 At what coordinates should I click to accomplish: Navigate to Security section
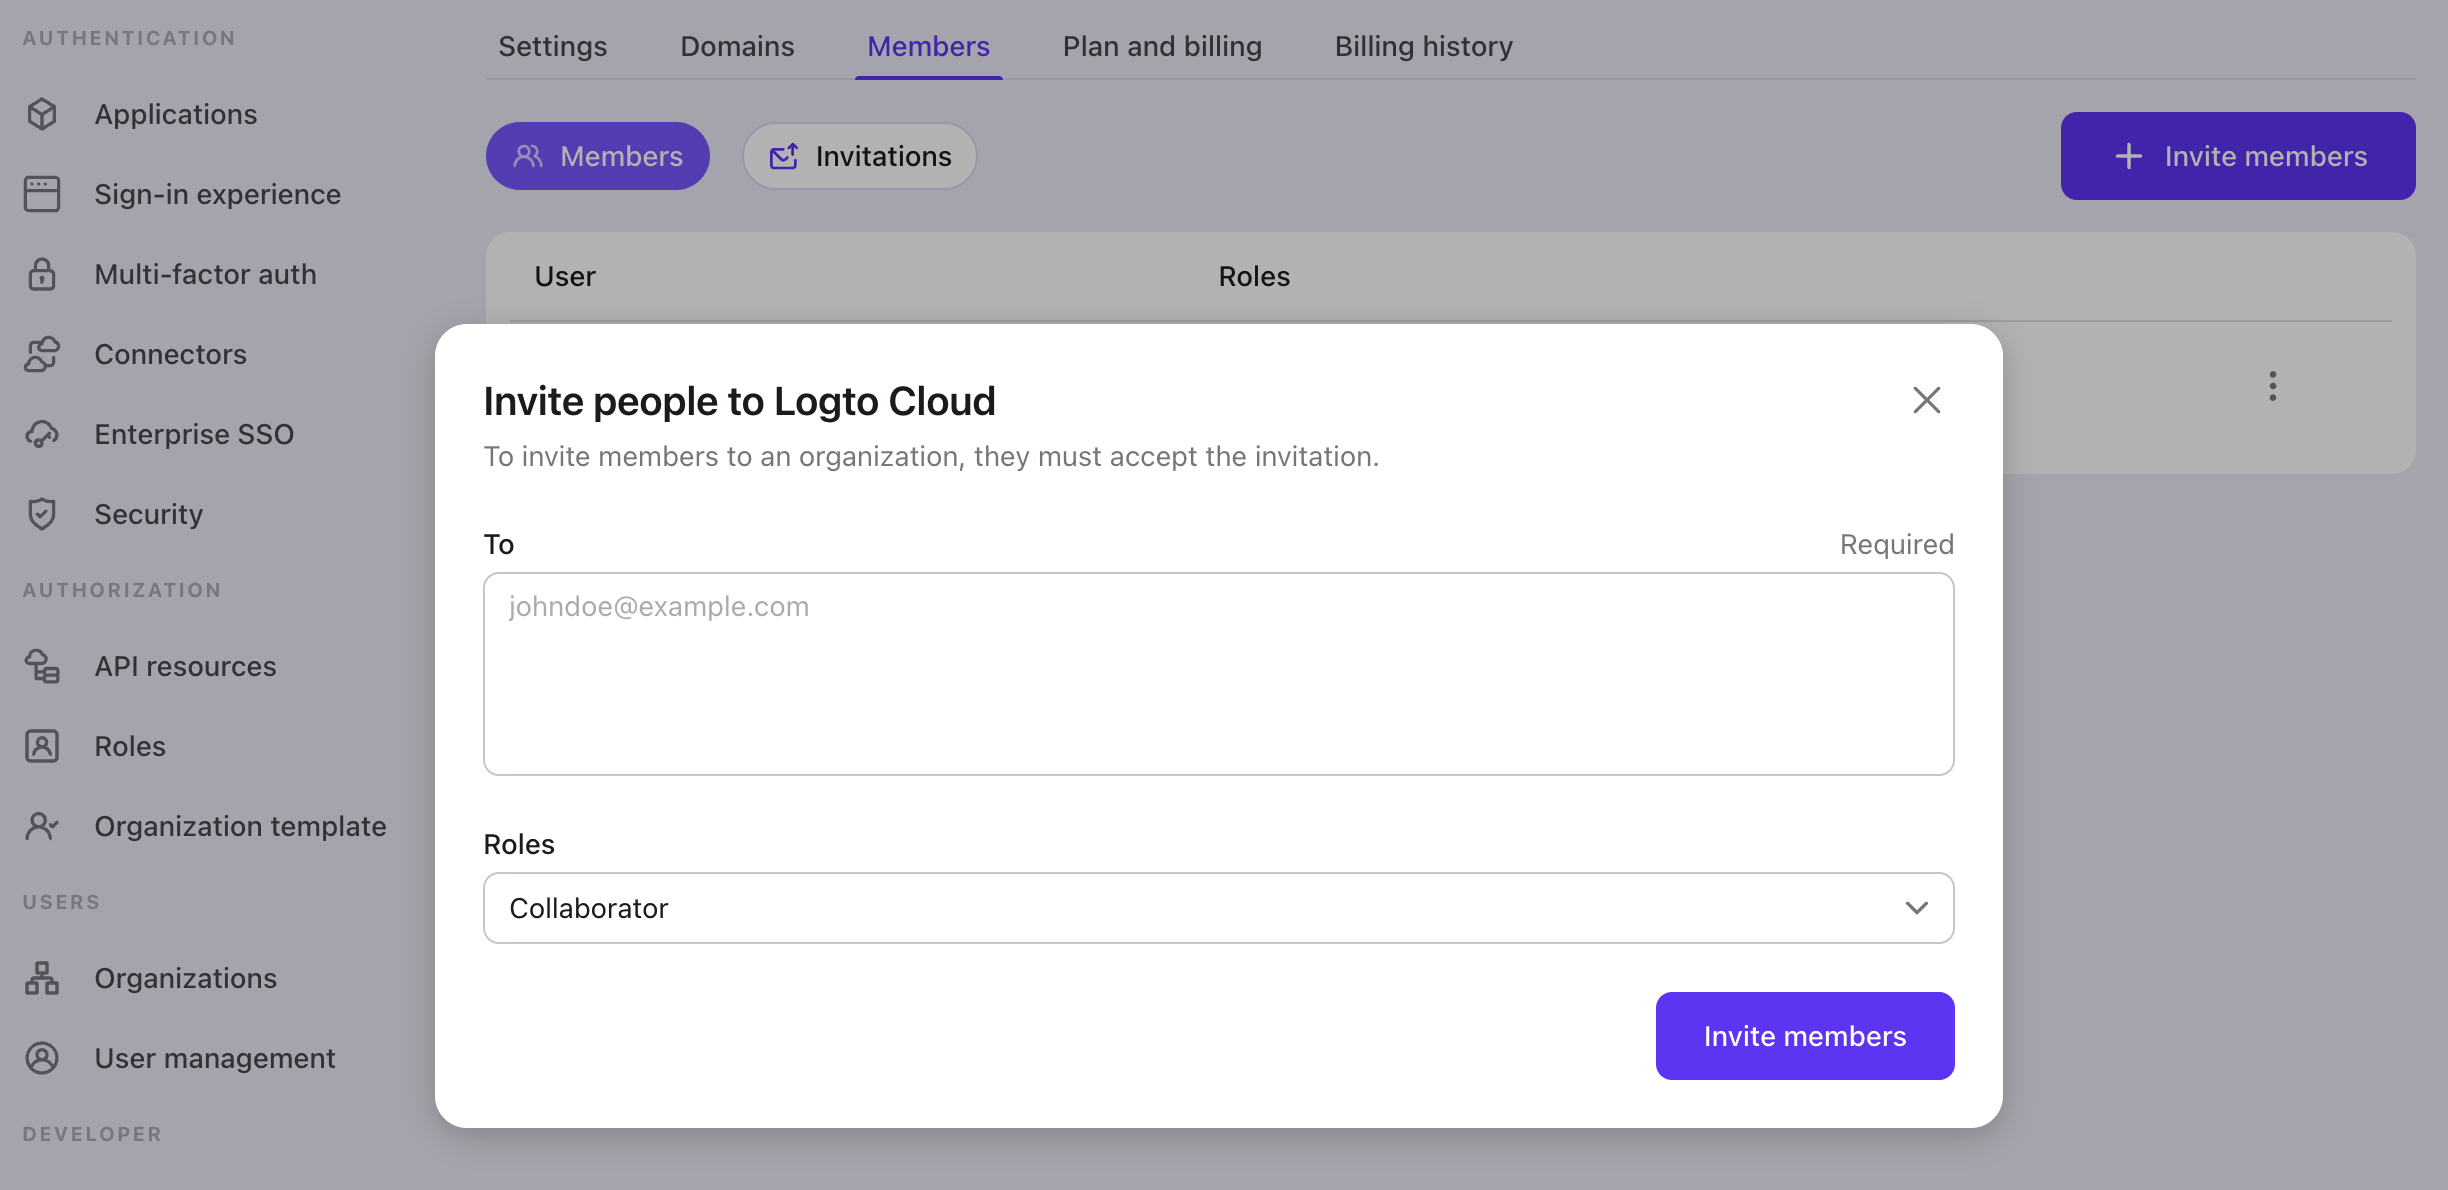pyautogui.click(x=149, y=514)
